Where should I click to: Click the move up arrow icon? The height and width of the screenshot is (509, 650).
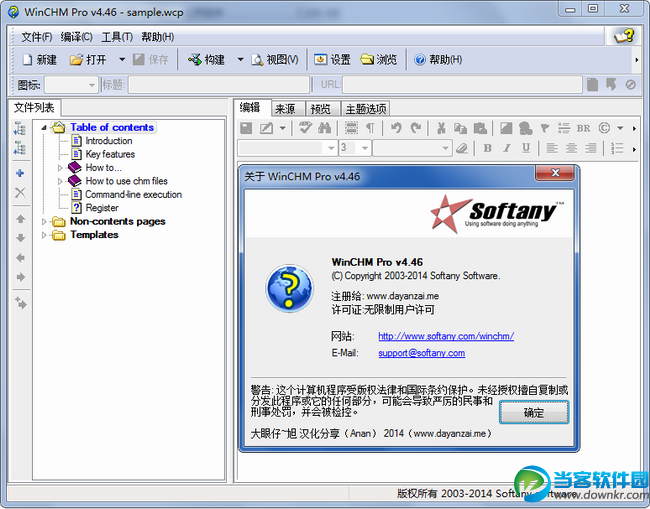point(20,219)
